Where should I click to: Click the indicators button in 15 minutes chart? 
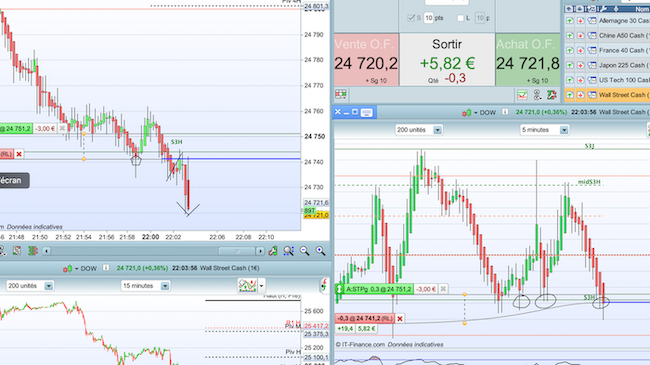click(x=247, y=285)
